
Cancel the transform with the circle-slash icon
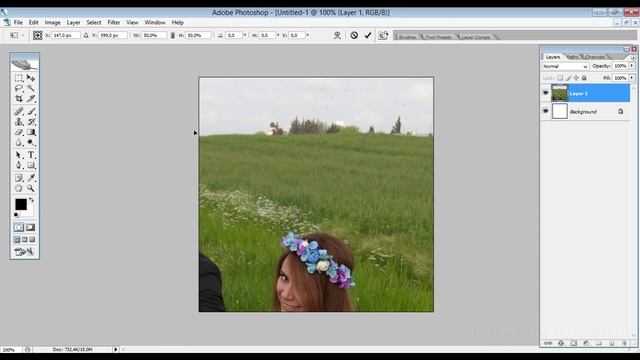point(354,36)
